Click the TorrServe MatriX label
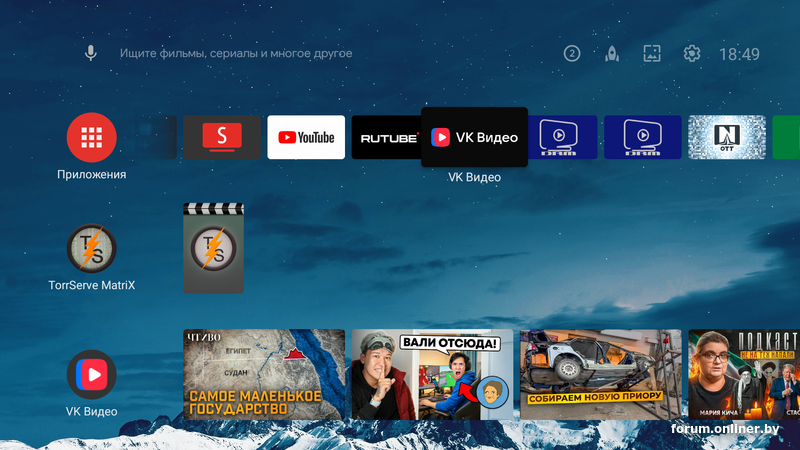 [92, 285]
